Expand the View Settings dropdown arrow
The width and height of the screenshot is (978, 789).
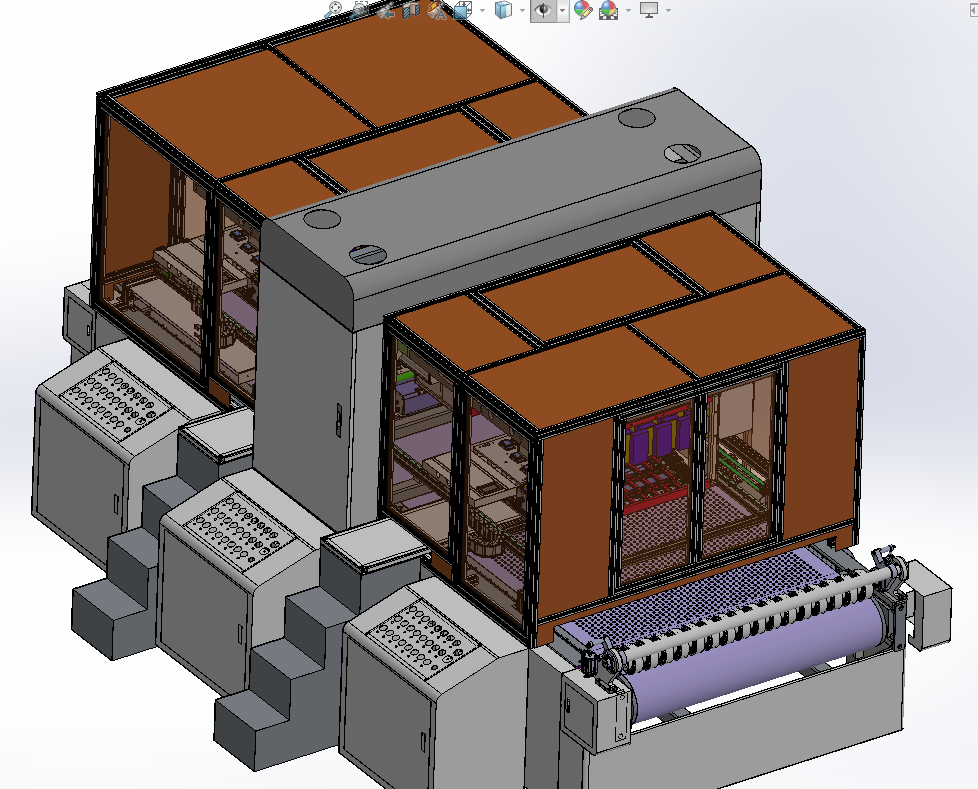click(x=669, y=10)
